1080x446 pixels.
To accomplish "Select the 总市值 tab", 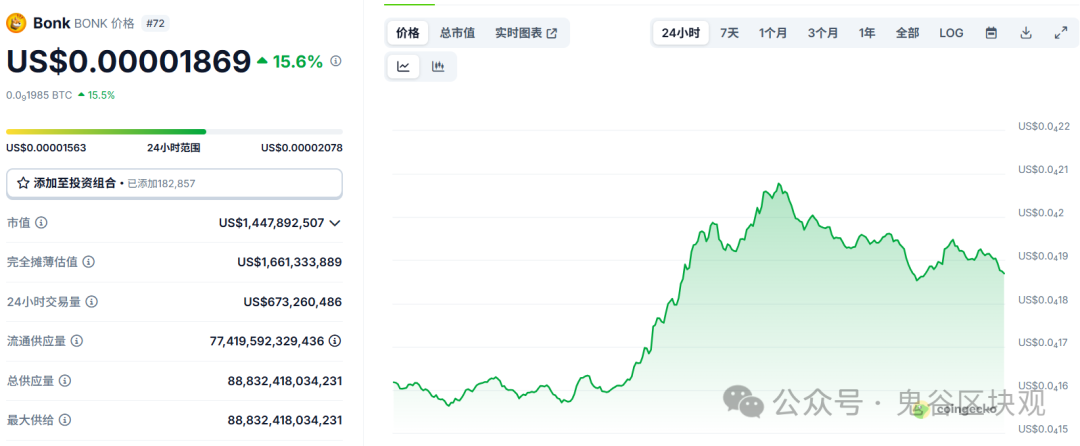I will click(457, 33).
